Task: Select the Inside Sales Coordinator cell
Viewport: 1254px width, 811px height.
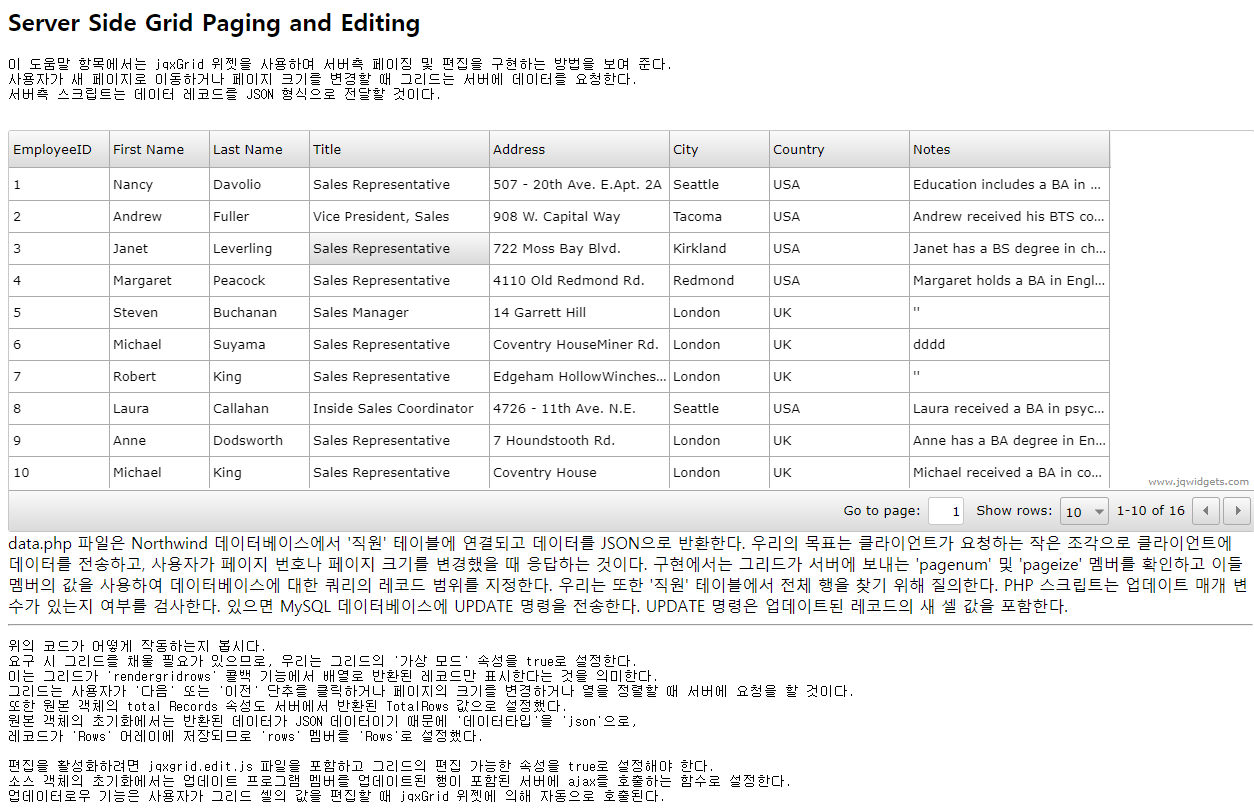Action: click(399, 409)
